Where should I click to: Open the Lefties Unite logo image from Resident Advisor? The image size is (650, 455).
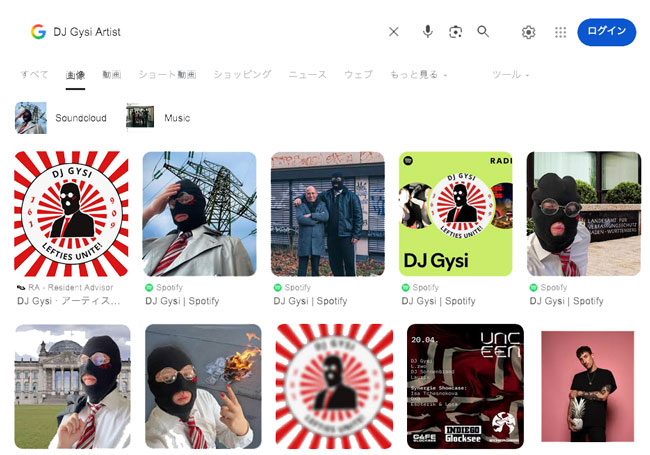click(71, 214)
